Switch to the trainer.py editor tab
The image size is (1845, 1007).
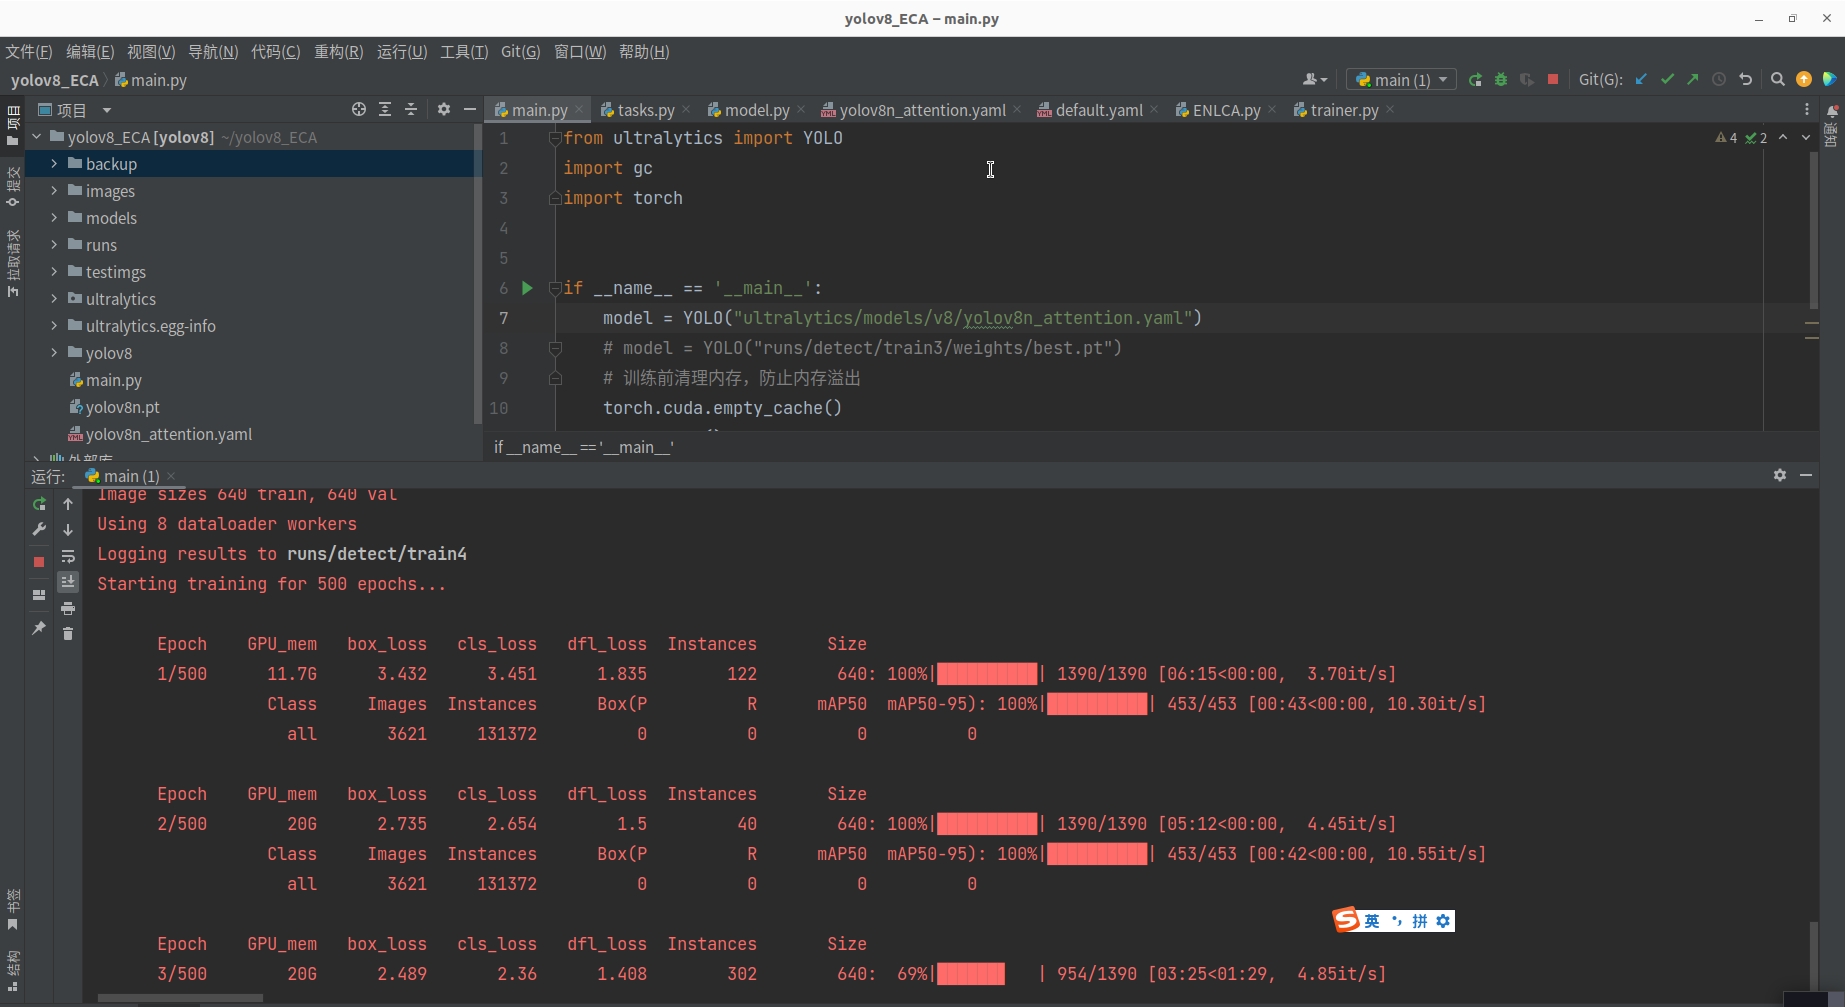[x=1343, y=110]
